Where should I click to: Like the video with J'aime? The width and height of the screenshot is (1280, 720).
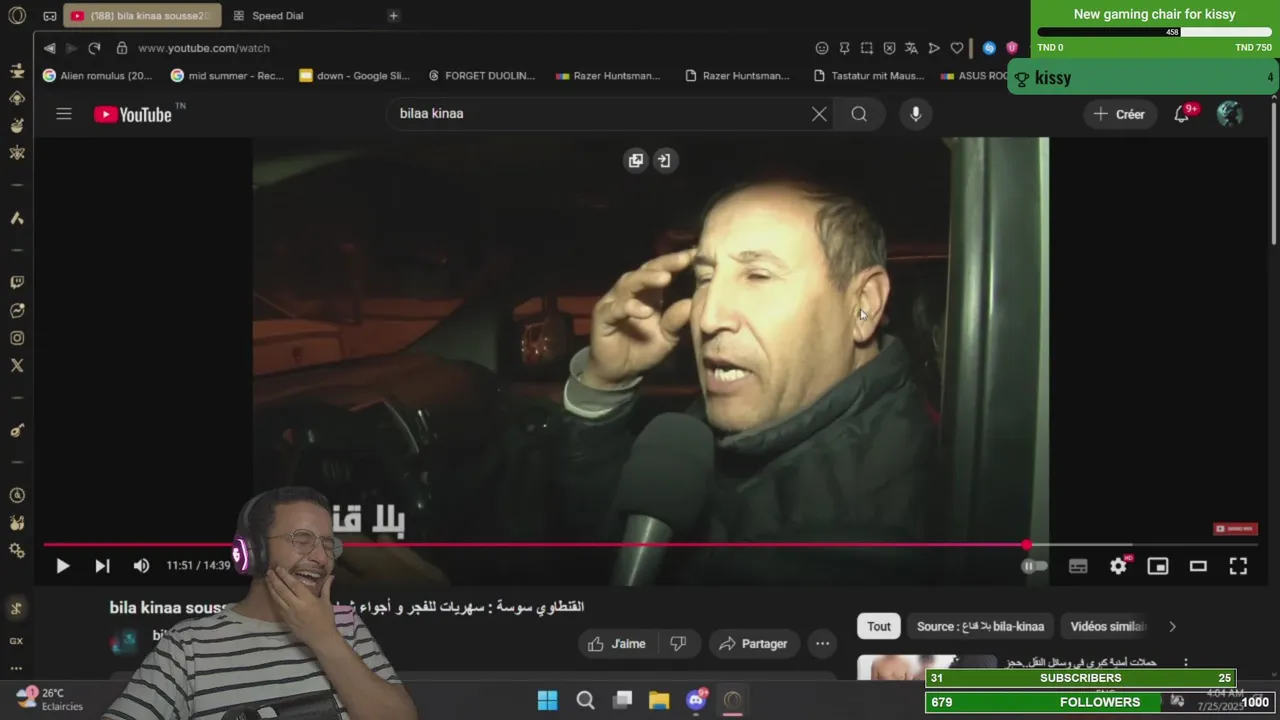pyautogui.click(x=617, y=644)
